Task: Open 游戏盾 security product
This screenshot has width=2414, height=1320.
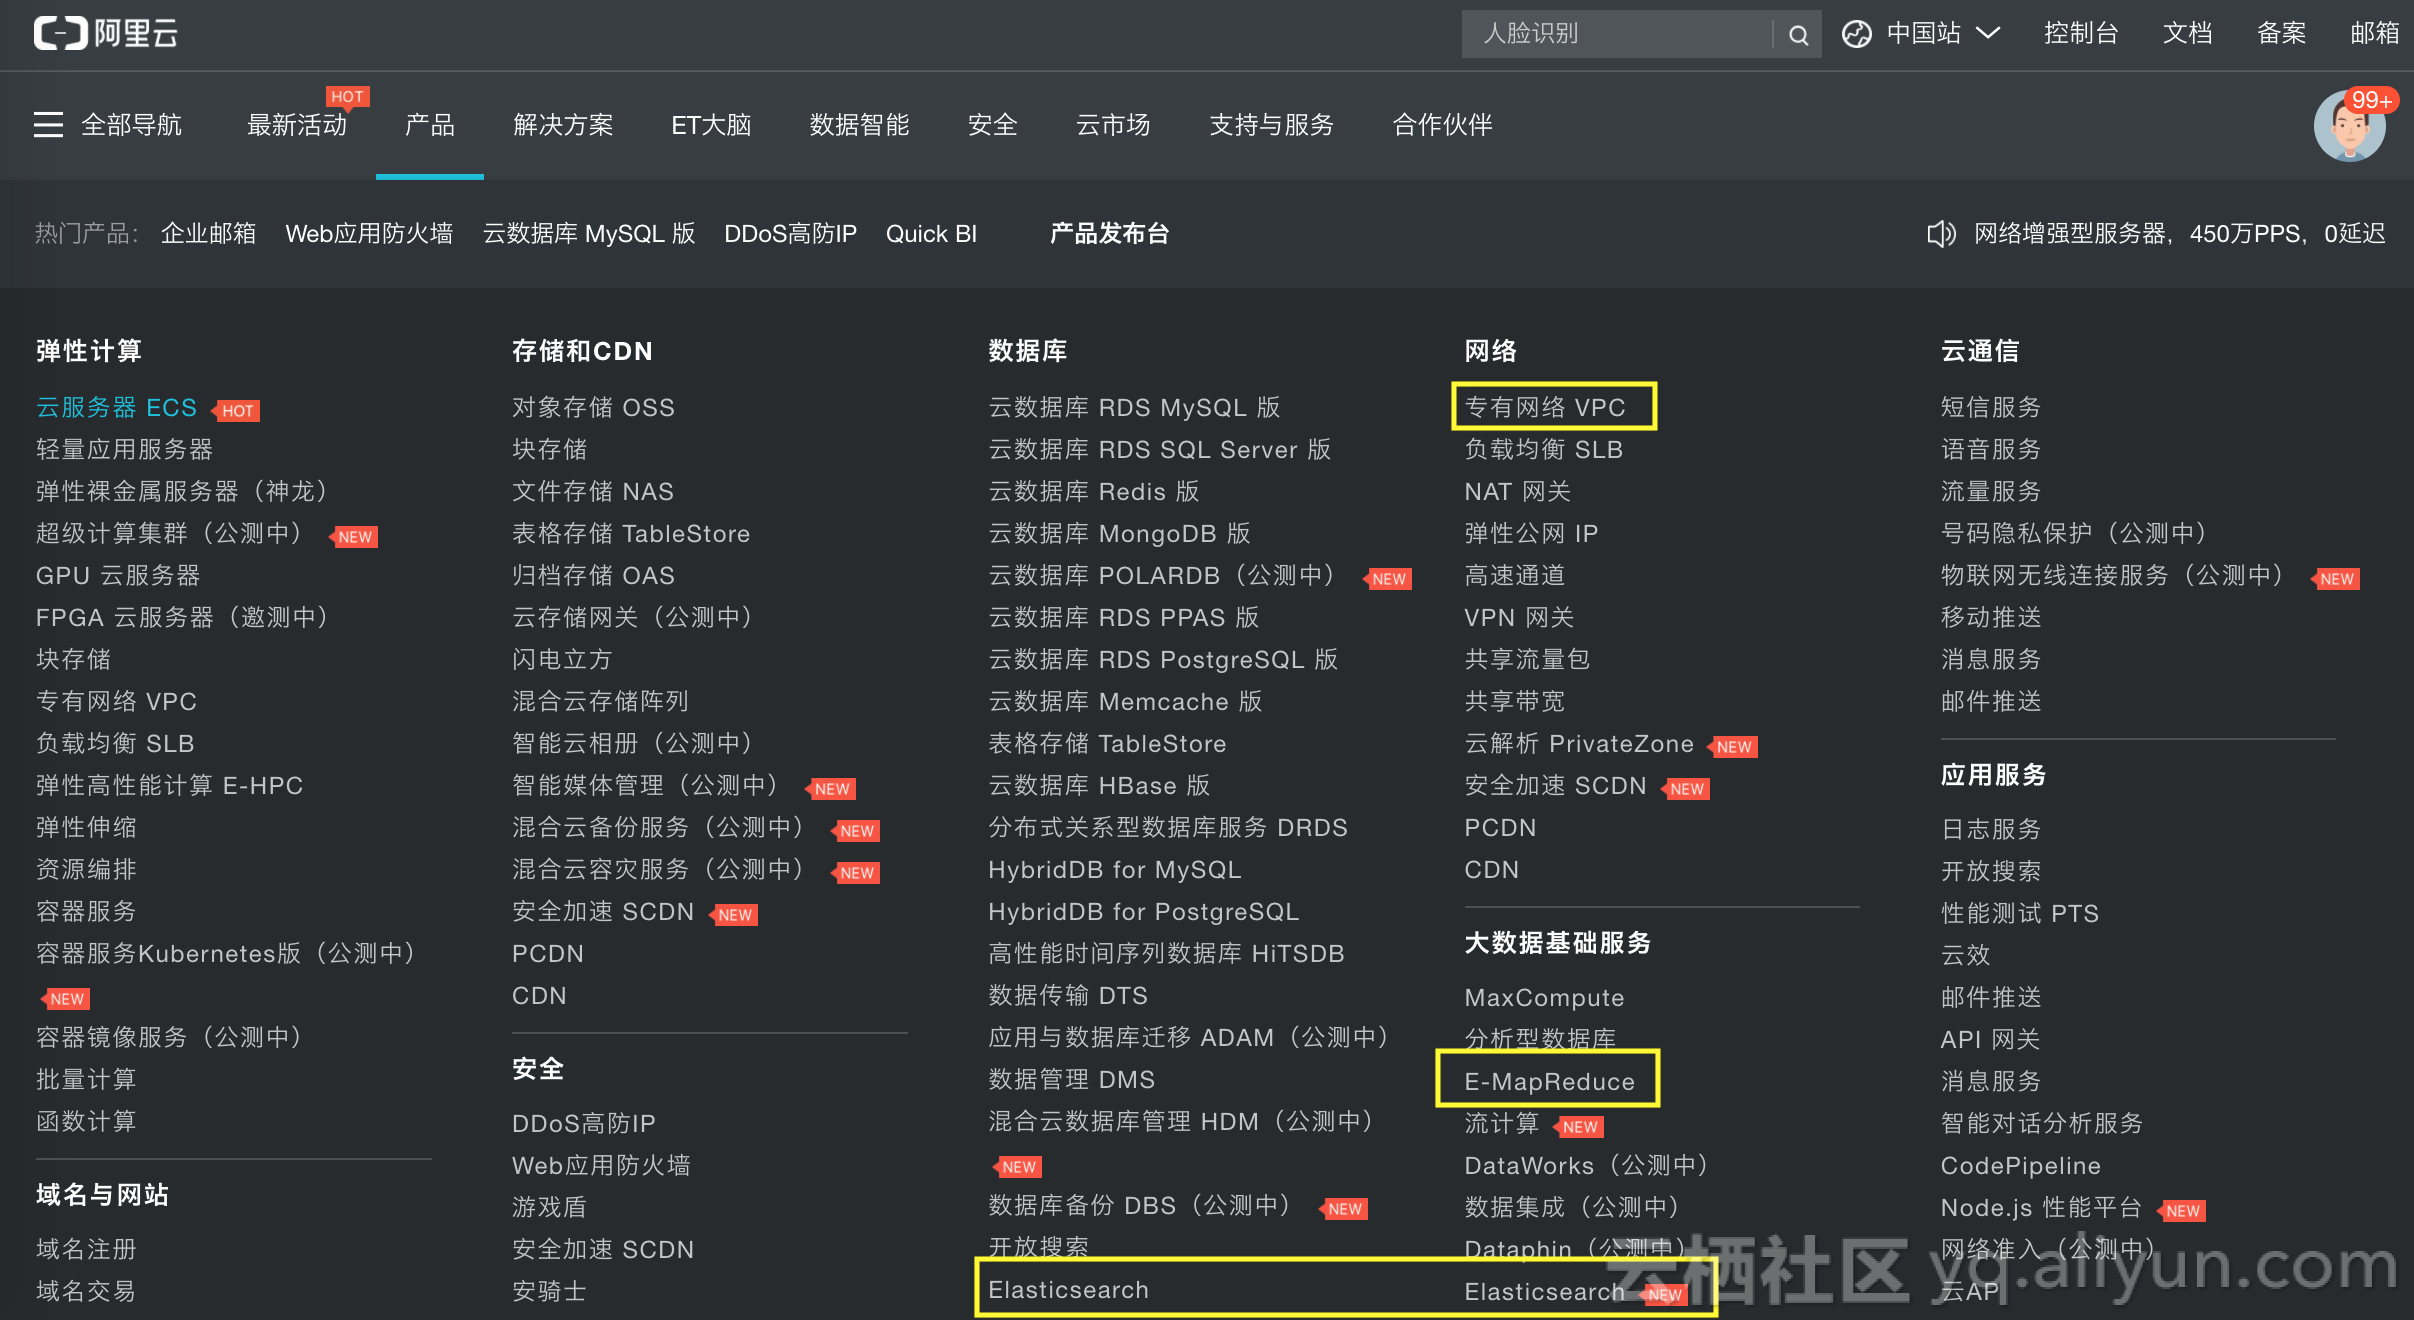Action: point(549,1208)
